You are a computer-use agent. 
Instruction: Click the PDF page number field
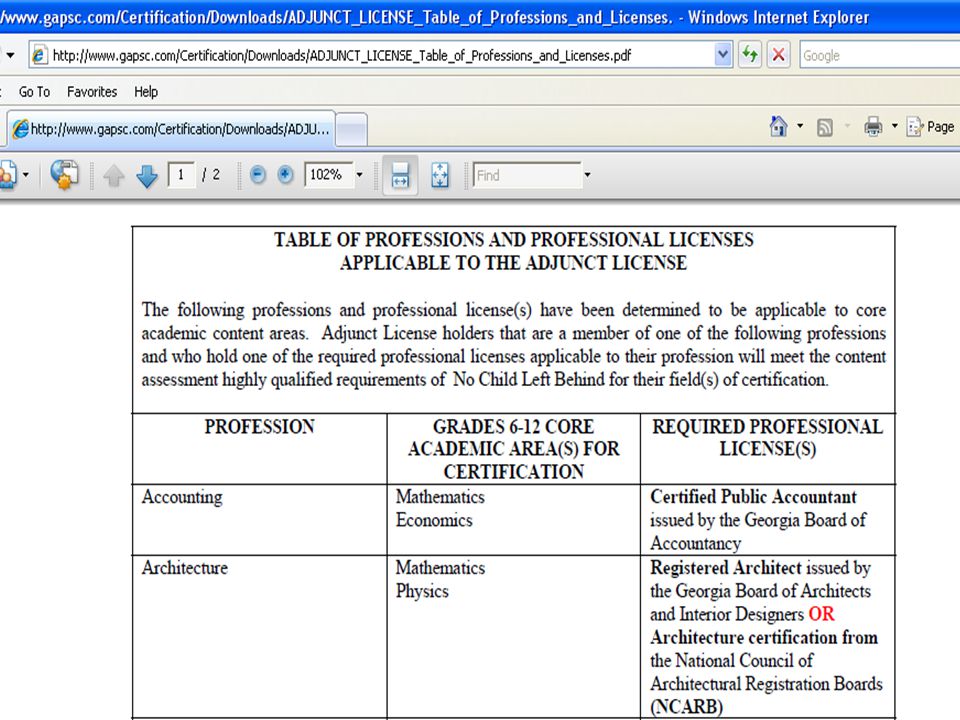(181, 175)
